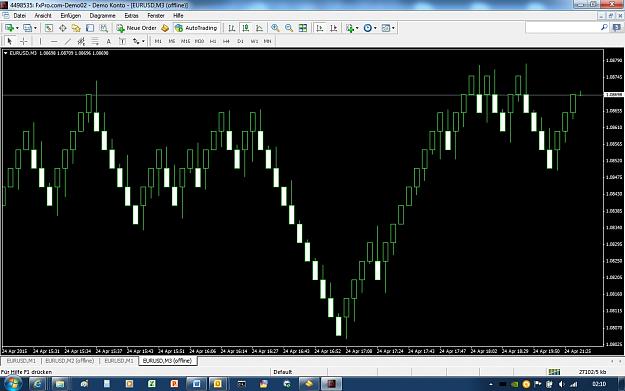The width and height of the screenshot is (625, 391).
Task: Open the Templates icon
Action: click(x=385, y=28)
